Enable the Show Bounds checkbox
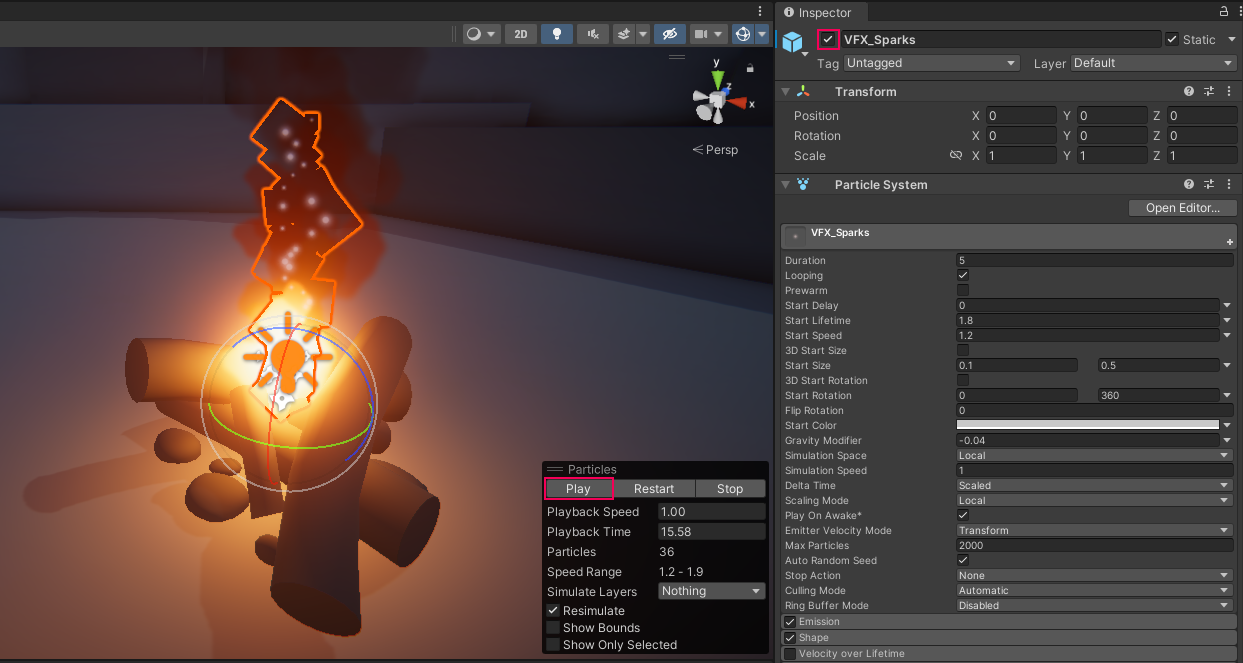Screen dimensions: 1243x663 553,628
